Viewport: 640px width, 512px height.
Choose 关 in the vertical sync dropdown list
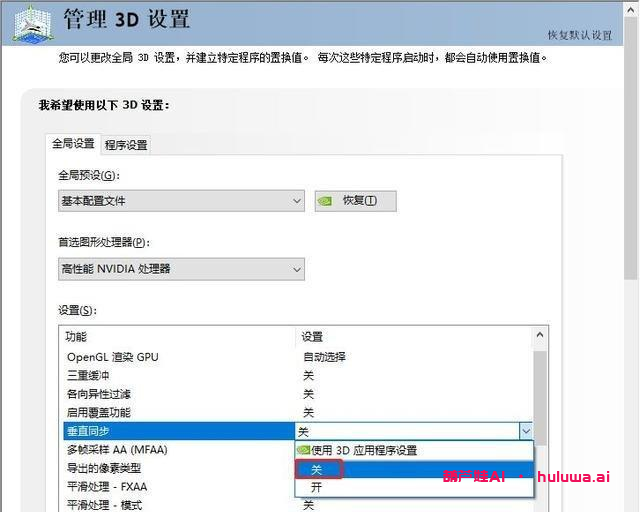point(317,469)
